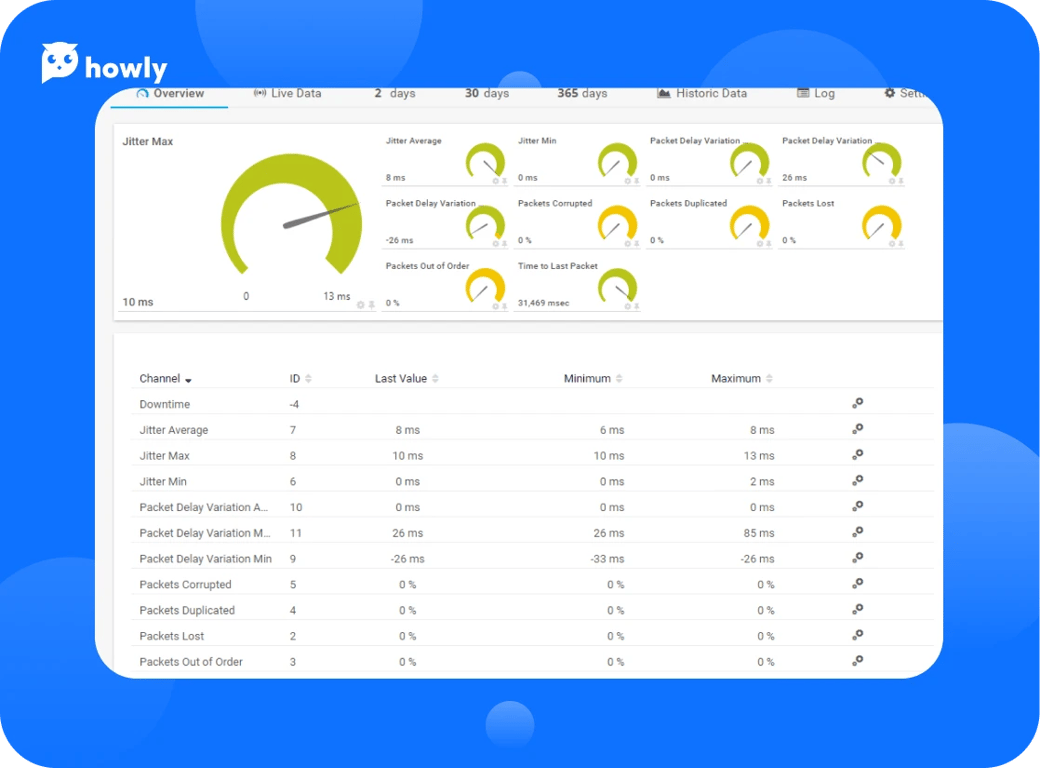Open the Historic Data tab

pos(701,93)
